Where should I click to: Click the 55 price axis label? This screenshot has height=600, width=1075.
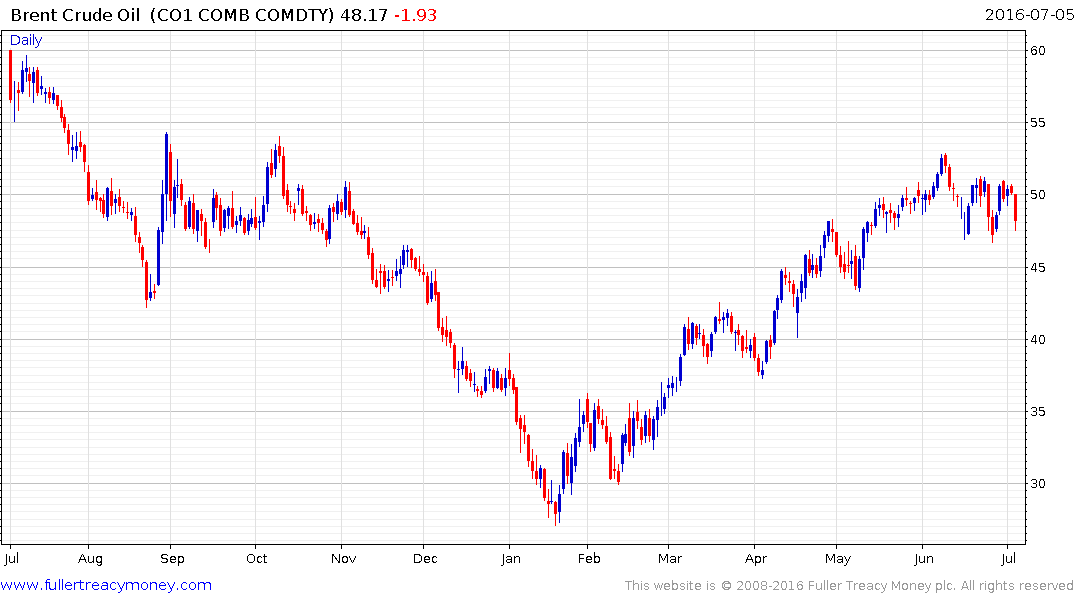click(1037, 123)
